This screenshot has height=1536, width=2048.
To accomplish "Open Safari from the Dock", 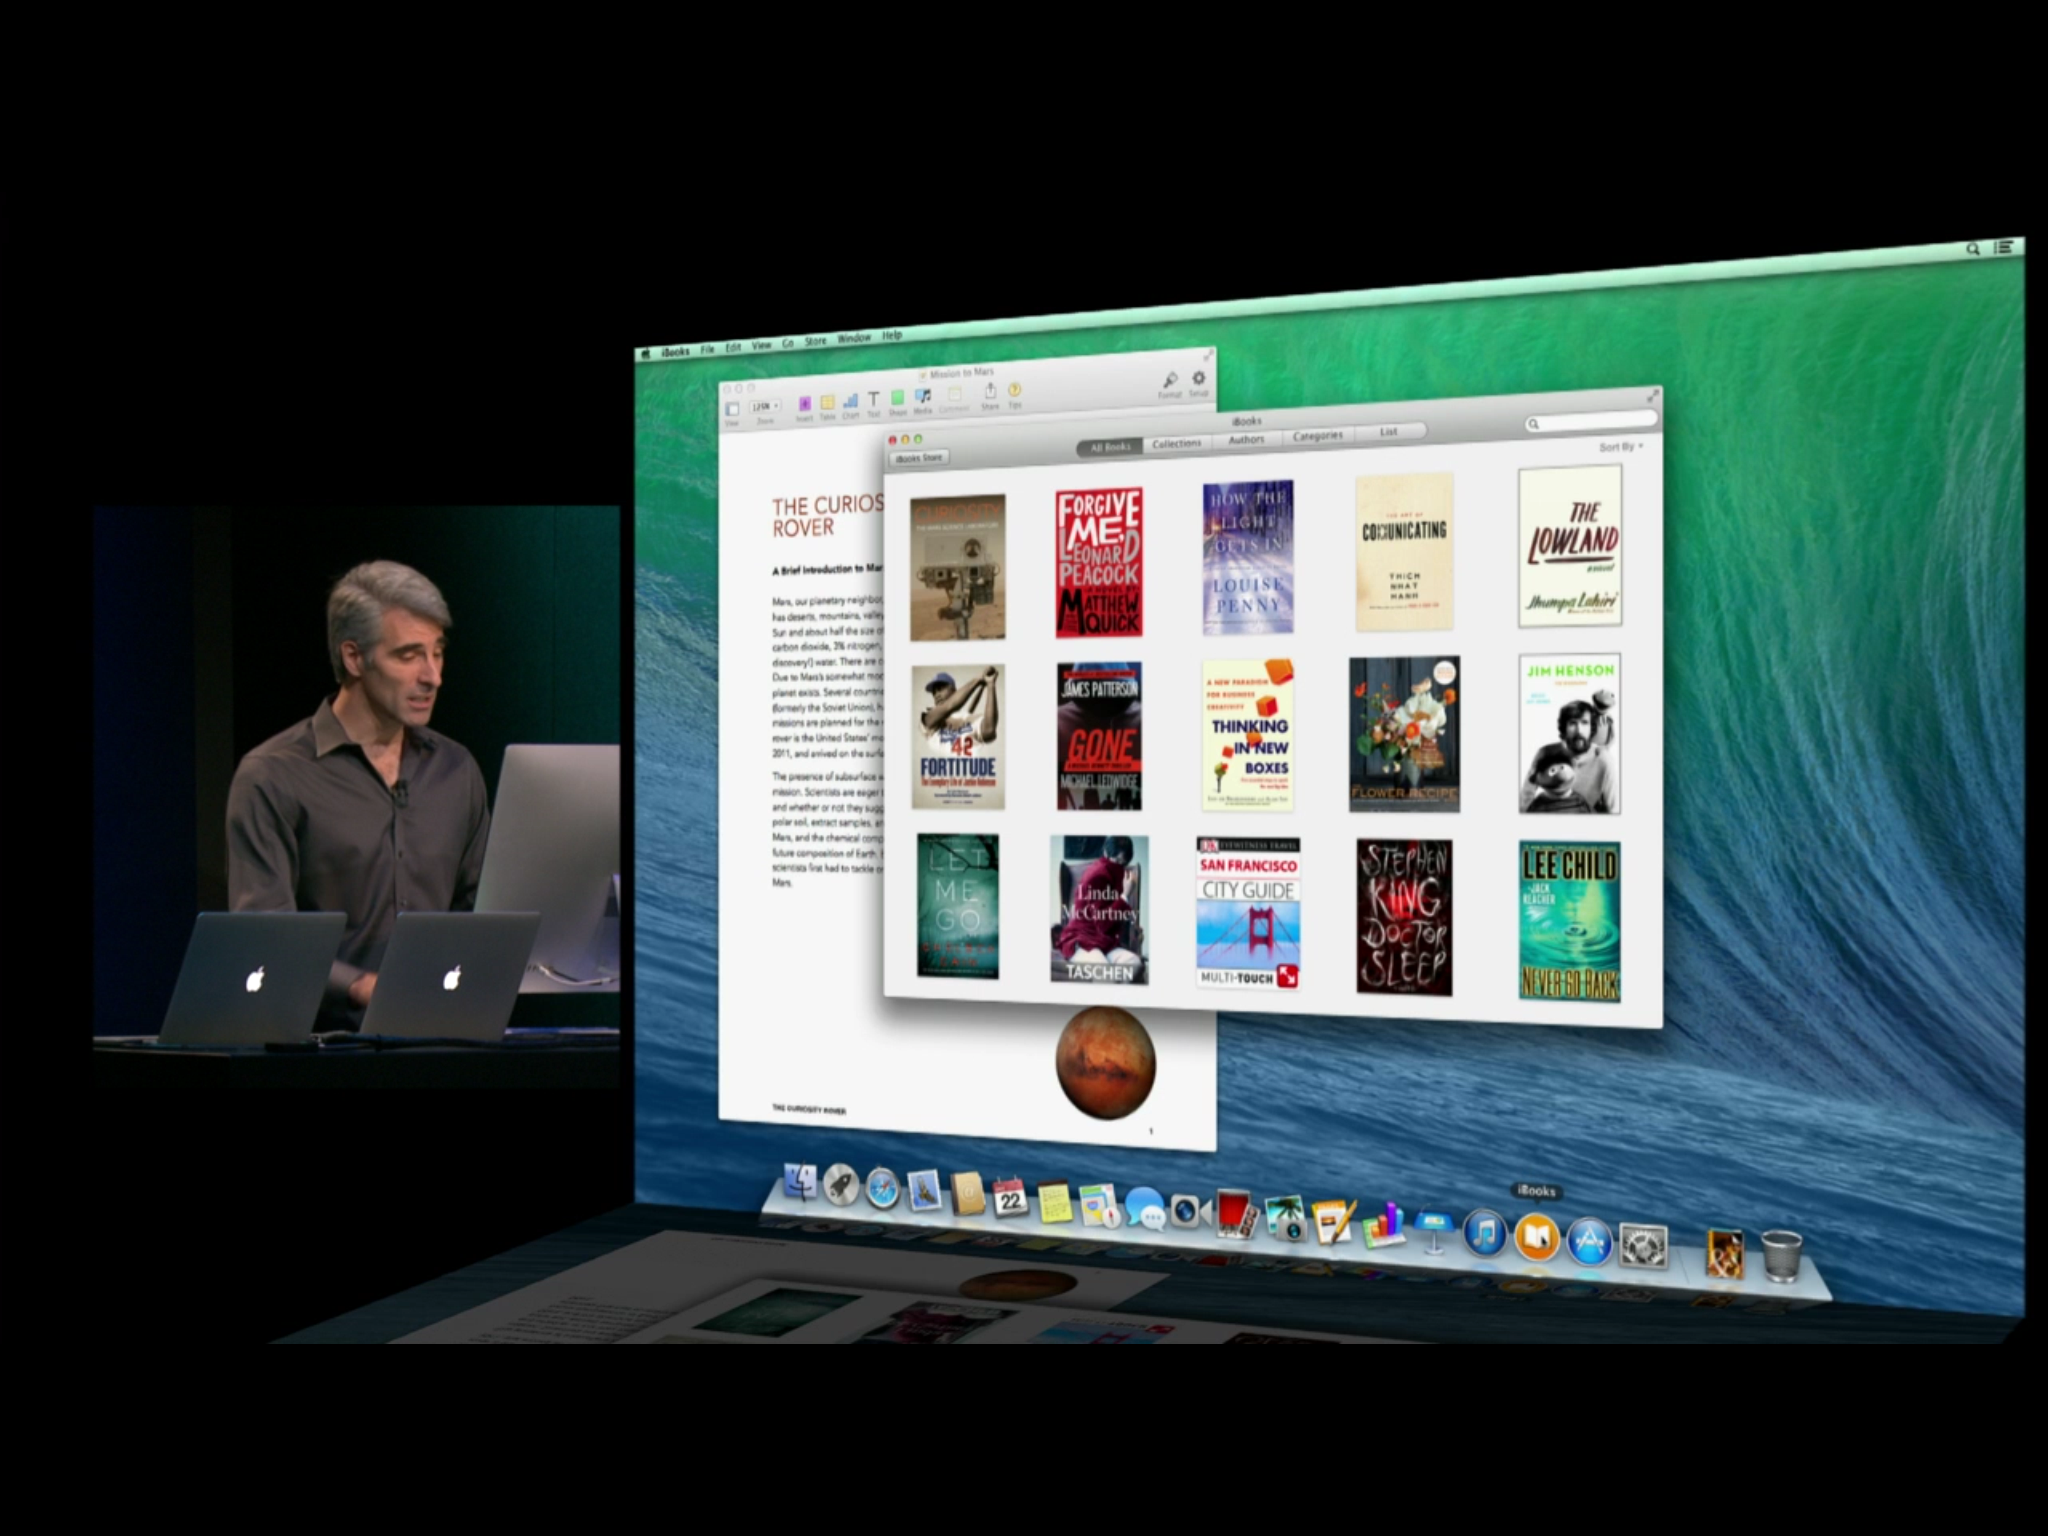I will tap(882, 1189).
